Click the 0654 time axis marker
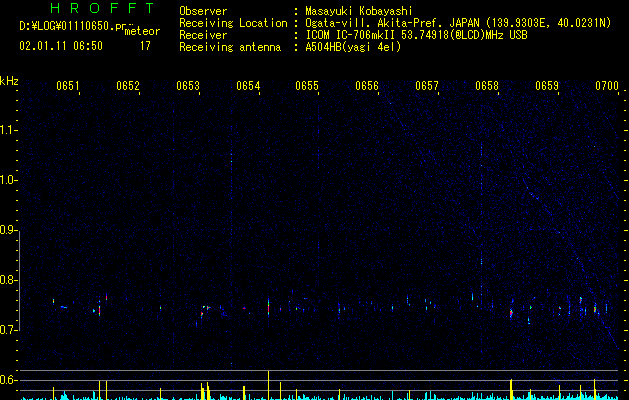Image resolution: width=629 pixels, height=400 pixels. (248, 85)
